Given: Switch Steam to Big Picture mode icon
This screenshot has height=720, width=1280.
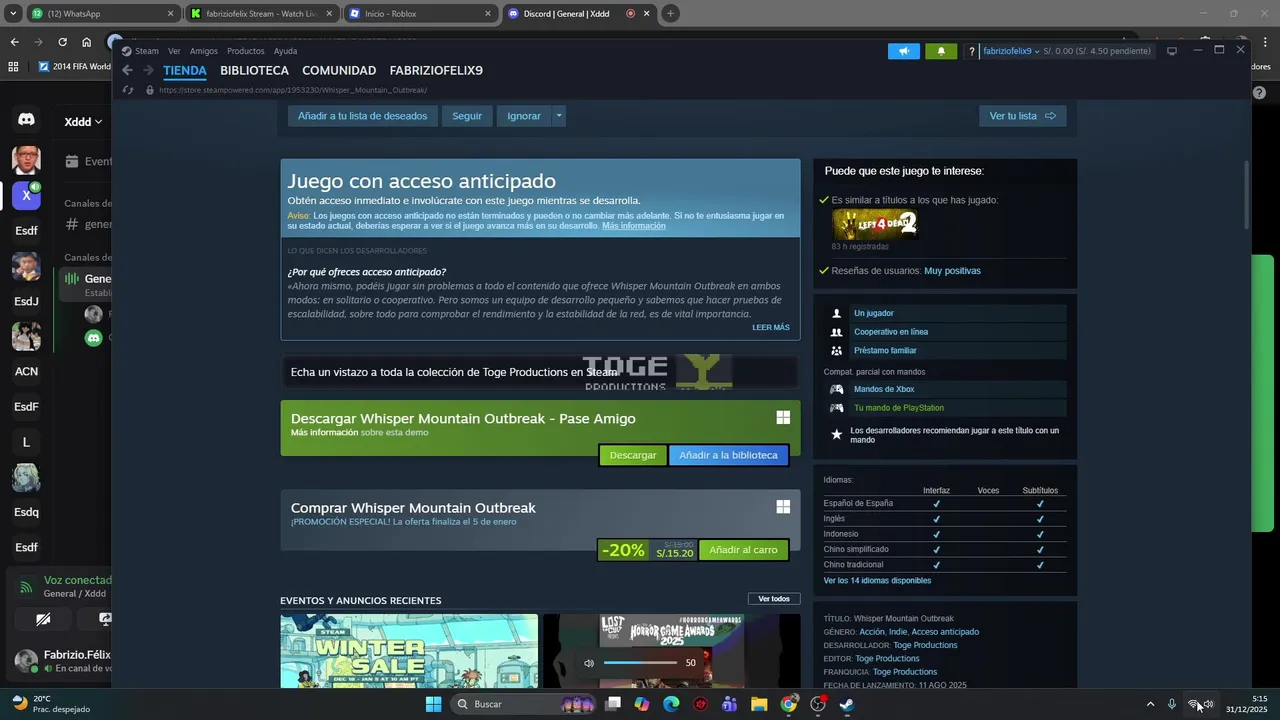Looking at the screenshot, I should click(x=1172, y=51).
